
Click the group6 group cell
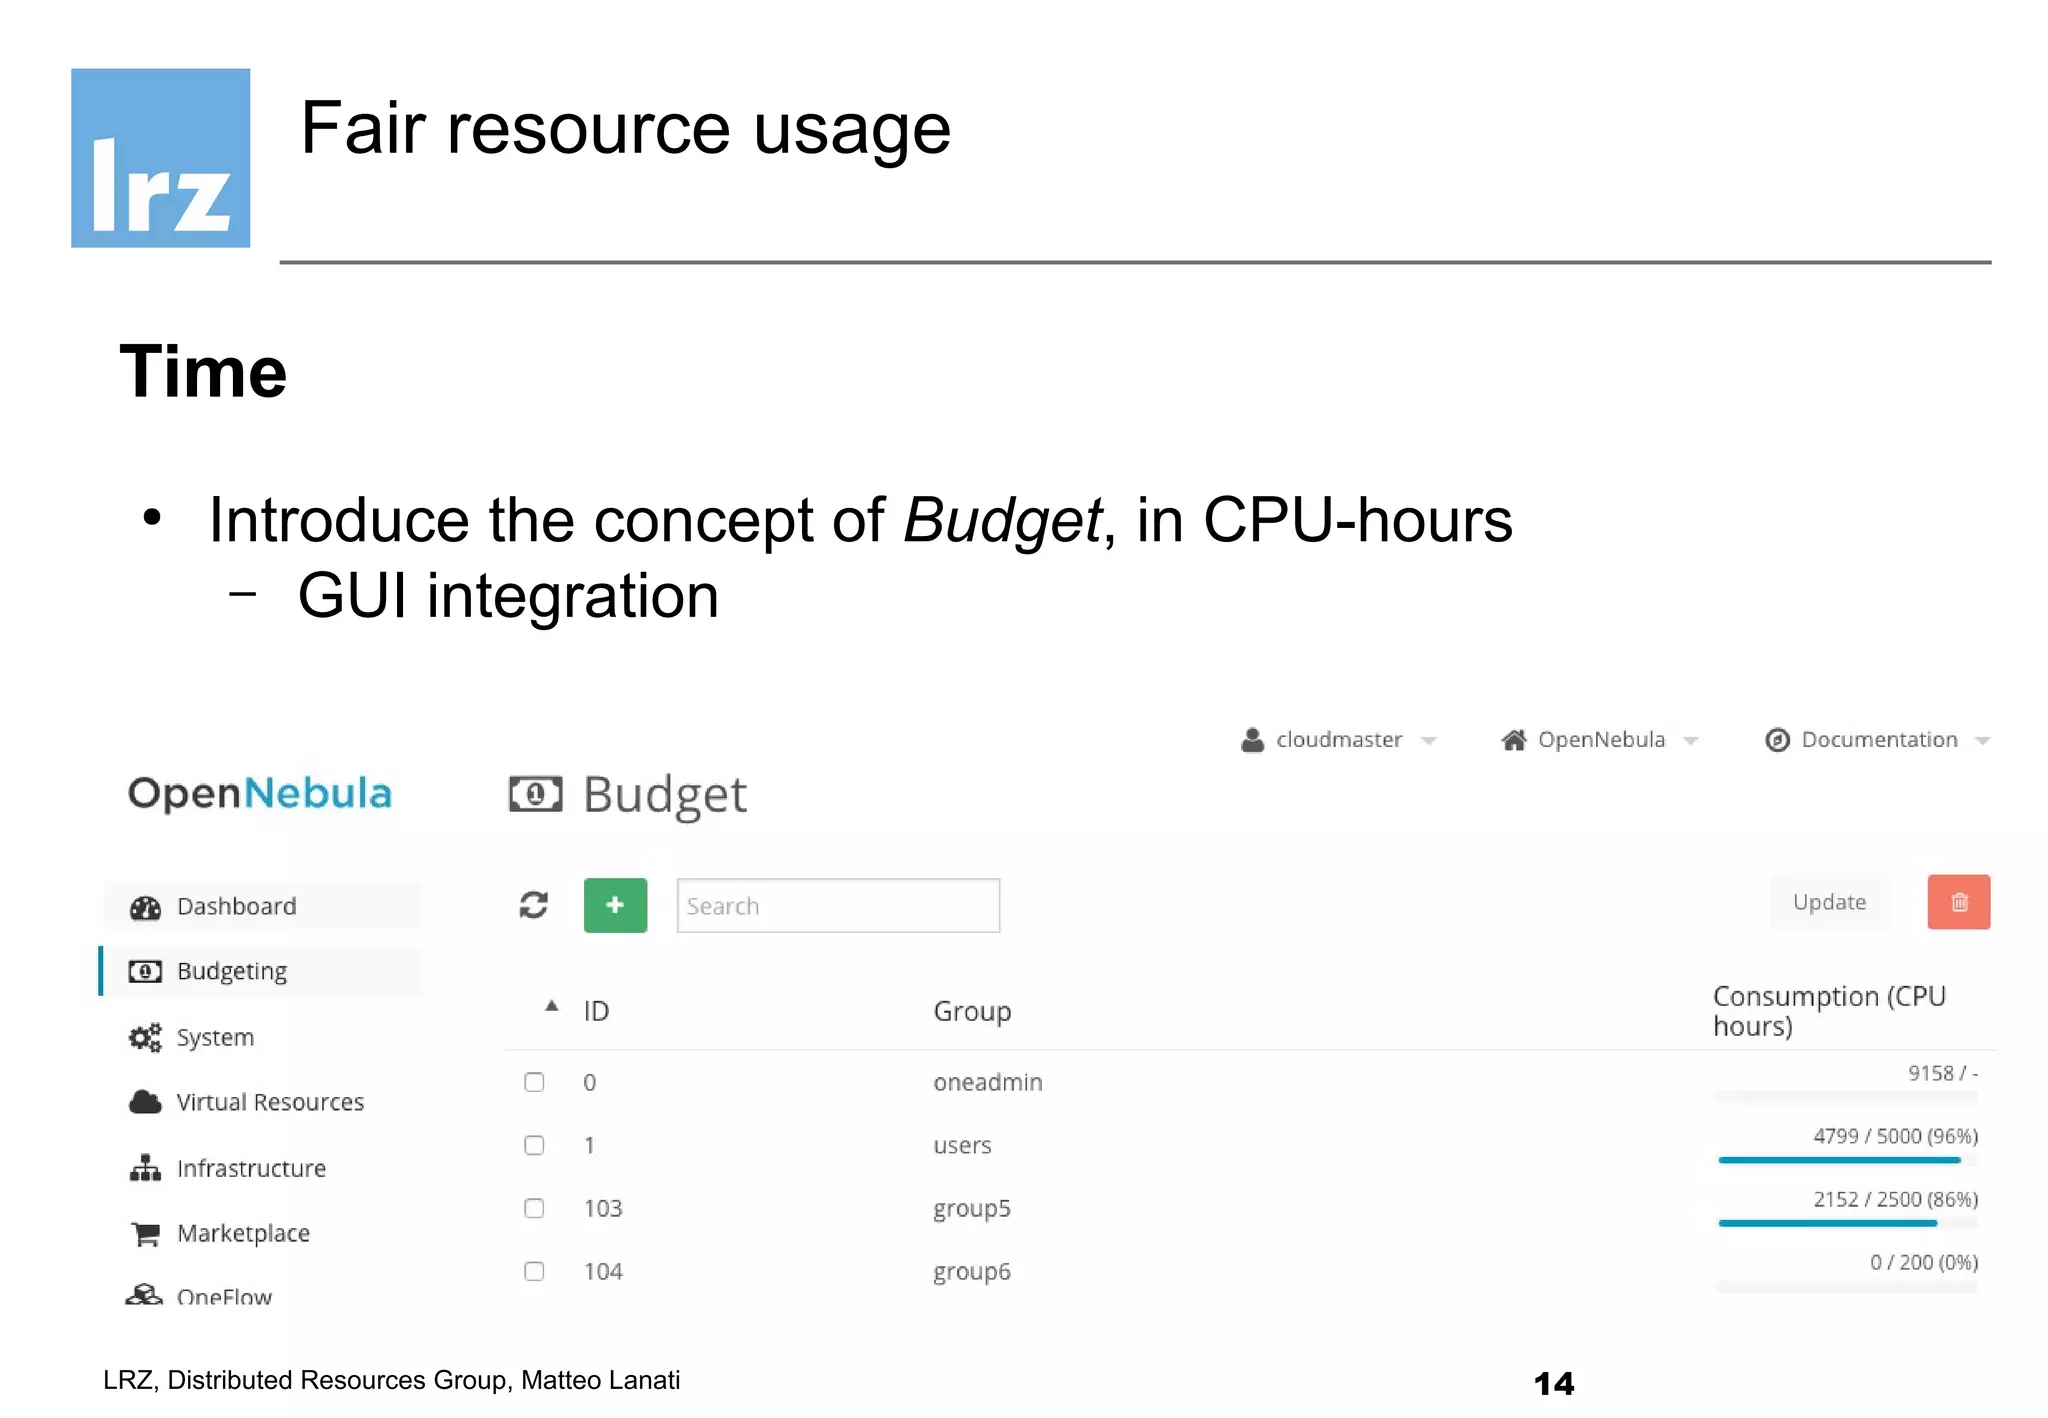coord(971,1272)
